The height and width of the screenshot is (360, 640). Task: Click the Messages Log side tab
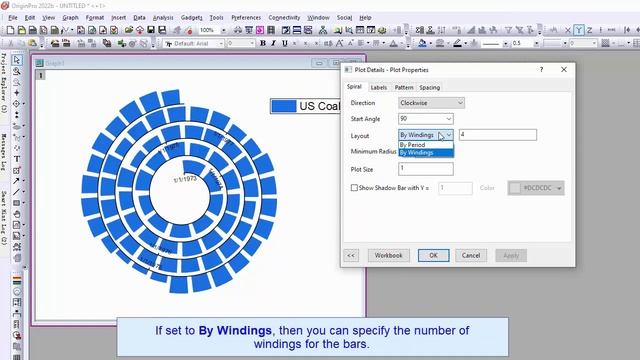[x=4, y=152]
